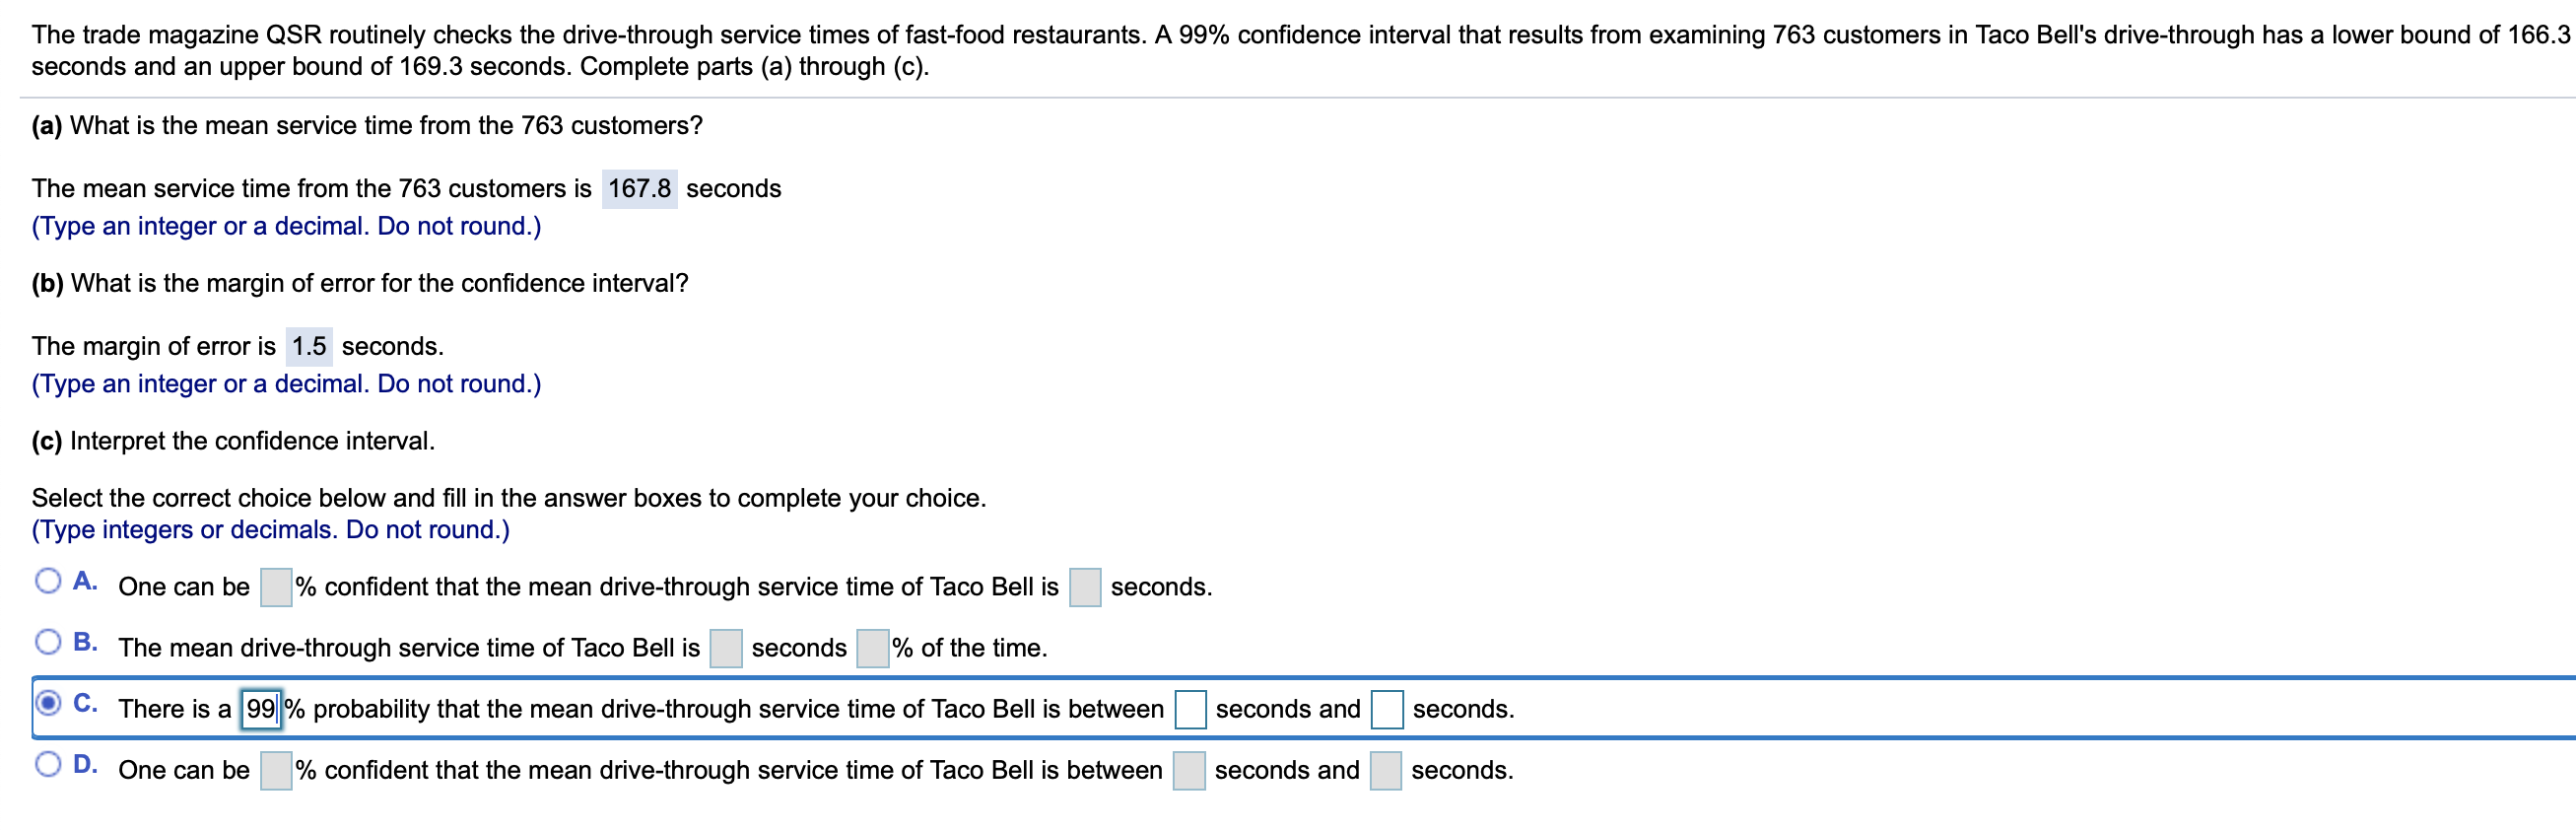This screenshot has height=830, width=2576.
Task: Select radio option D
Action: (x=47, y=765)
